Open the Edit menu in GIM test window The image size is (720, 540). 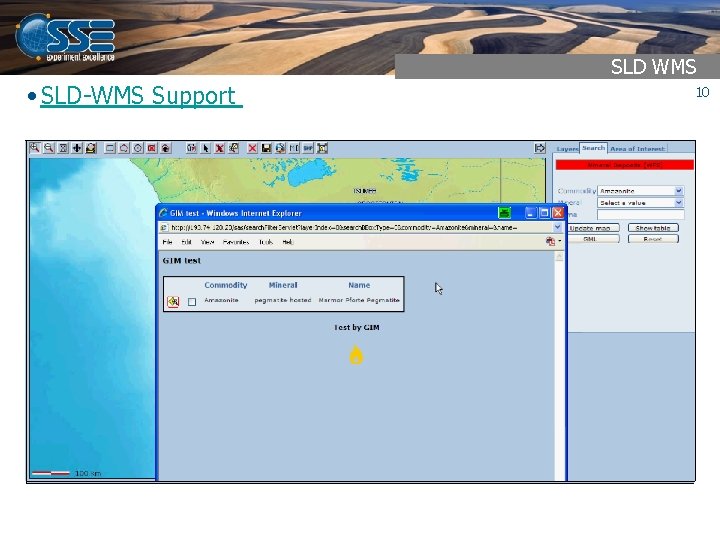(186, 242)
